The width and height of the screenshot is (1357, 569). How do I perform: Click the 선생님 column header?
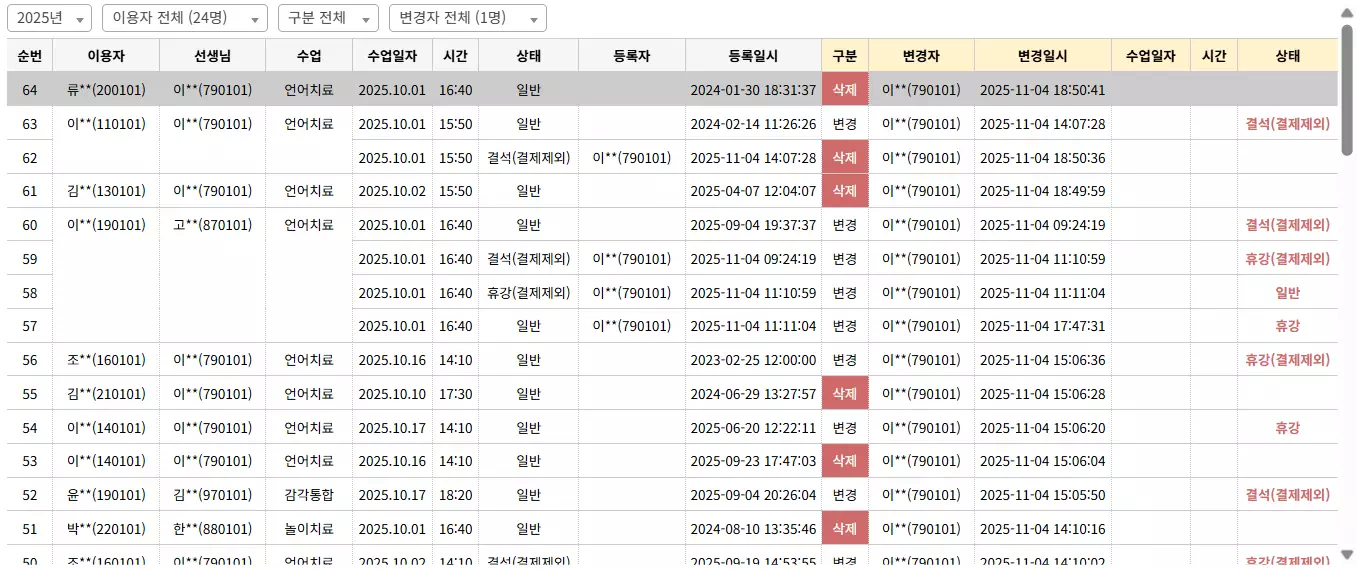click(x=212, y=56)
